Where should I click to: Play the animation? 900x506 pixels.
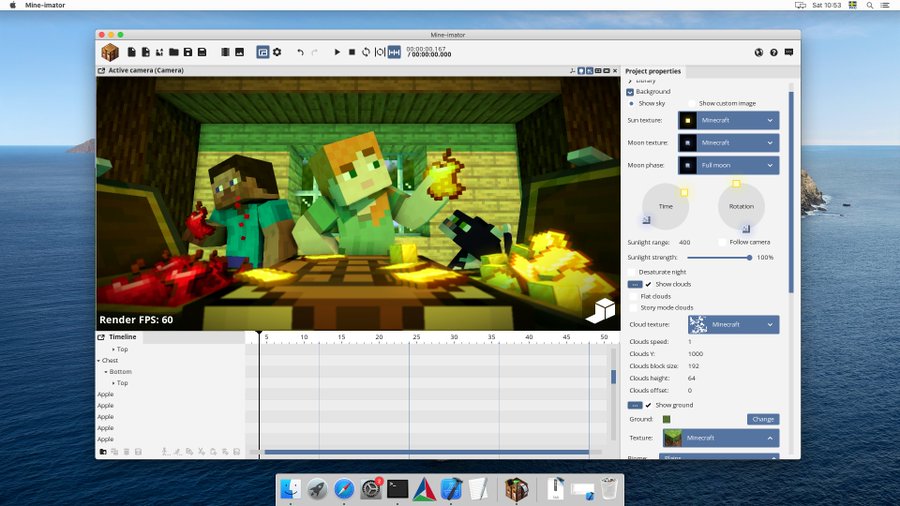[337, 52]
